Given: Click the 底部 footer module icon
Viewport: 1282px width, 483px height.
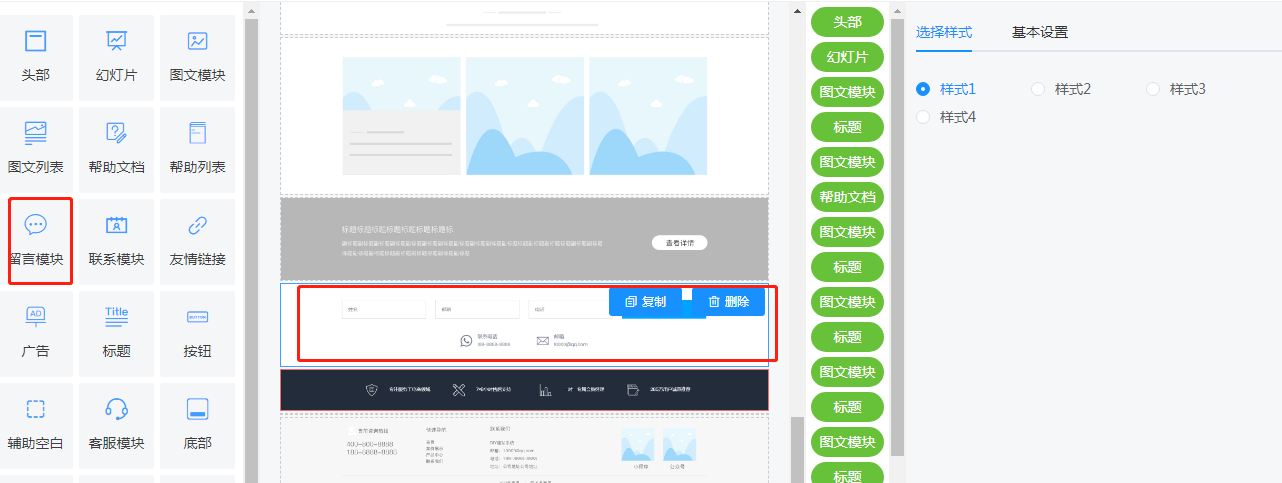Looking at the screenshot, I should coord(197,409).
